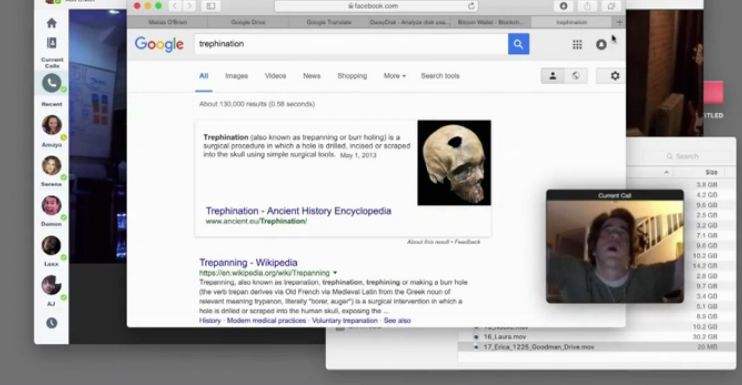Click the Current Call video window

615,246
